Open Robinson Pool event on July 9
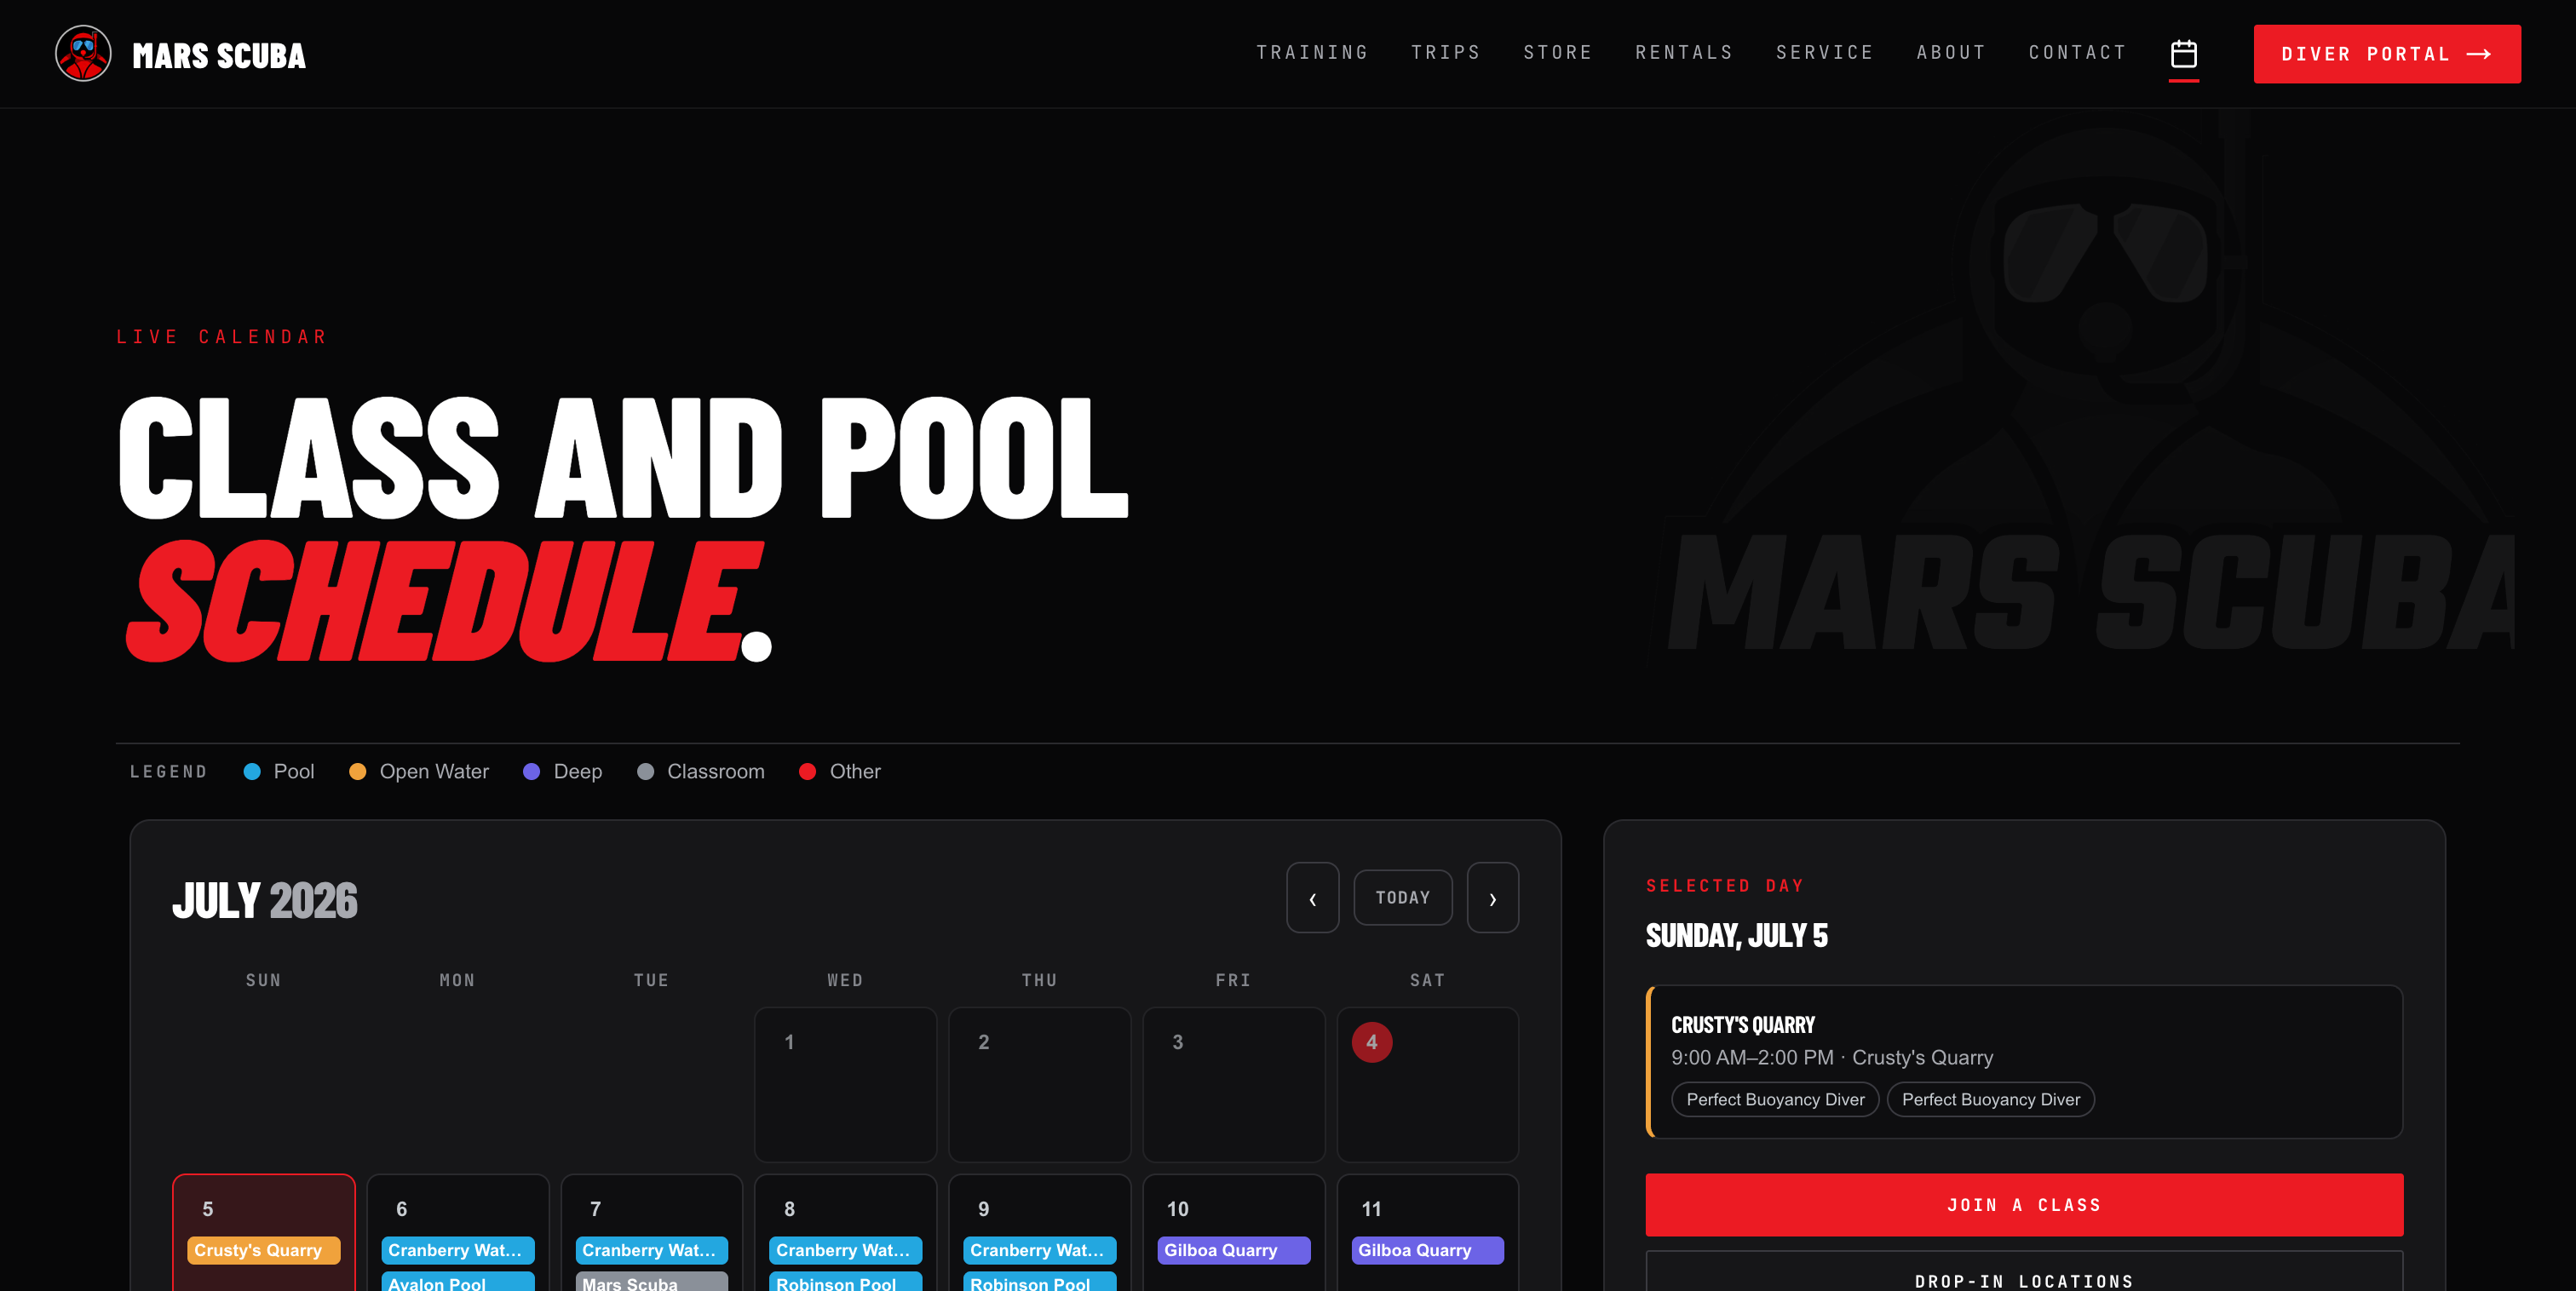This screenshot has height=1291, width=2576. click(x=1039, y=1281)
